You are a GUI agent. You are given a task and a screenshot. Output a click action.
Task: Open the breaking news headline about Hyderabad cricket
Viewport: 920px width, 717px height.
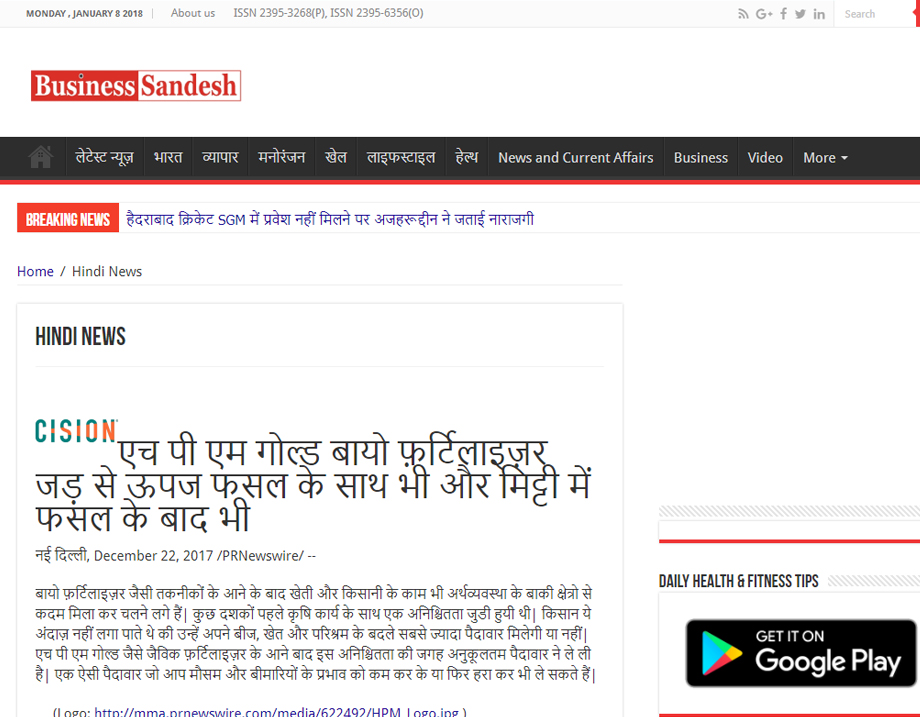tap(330, 219)
